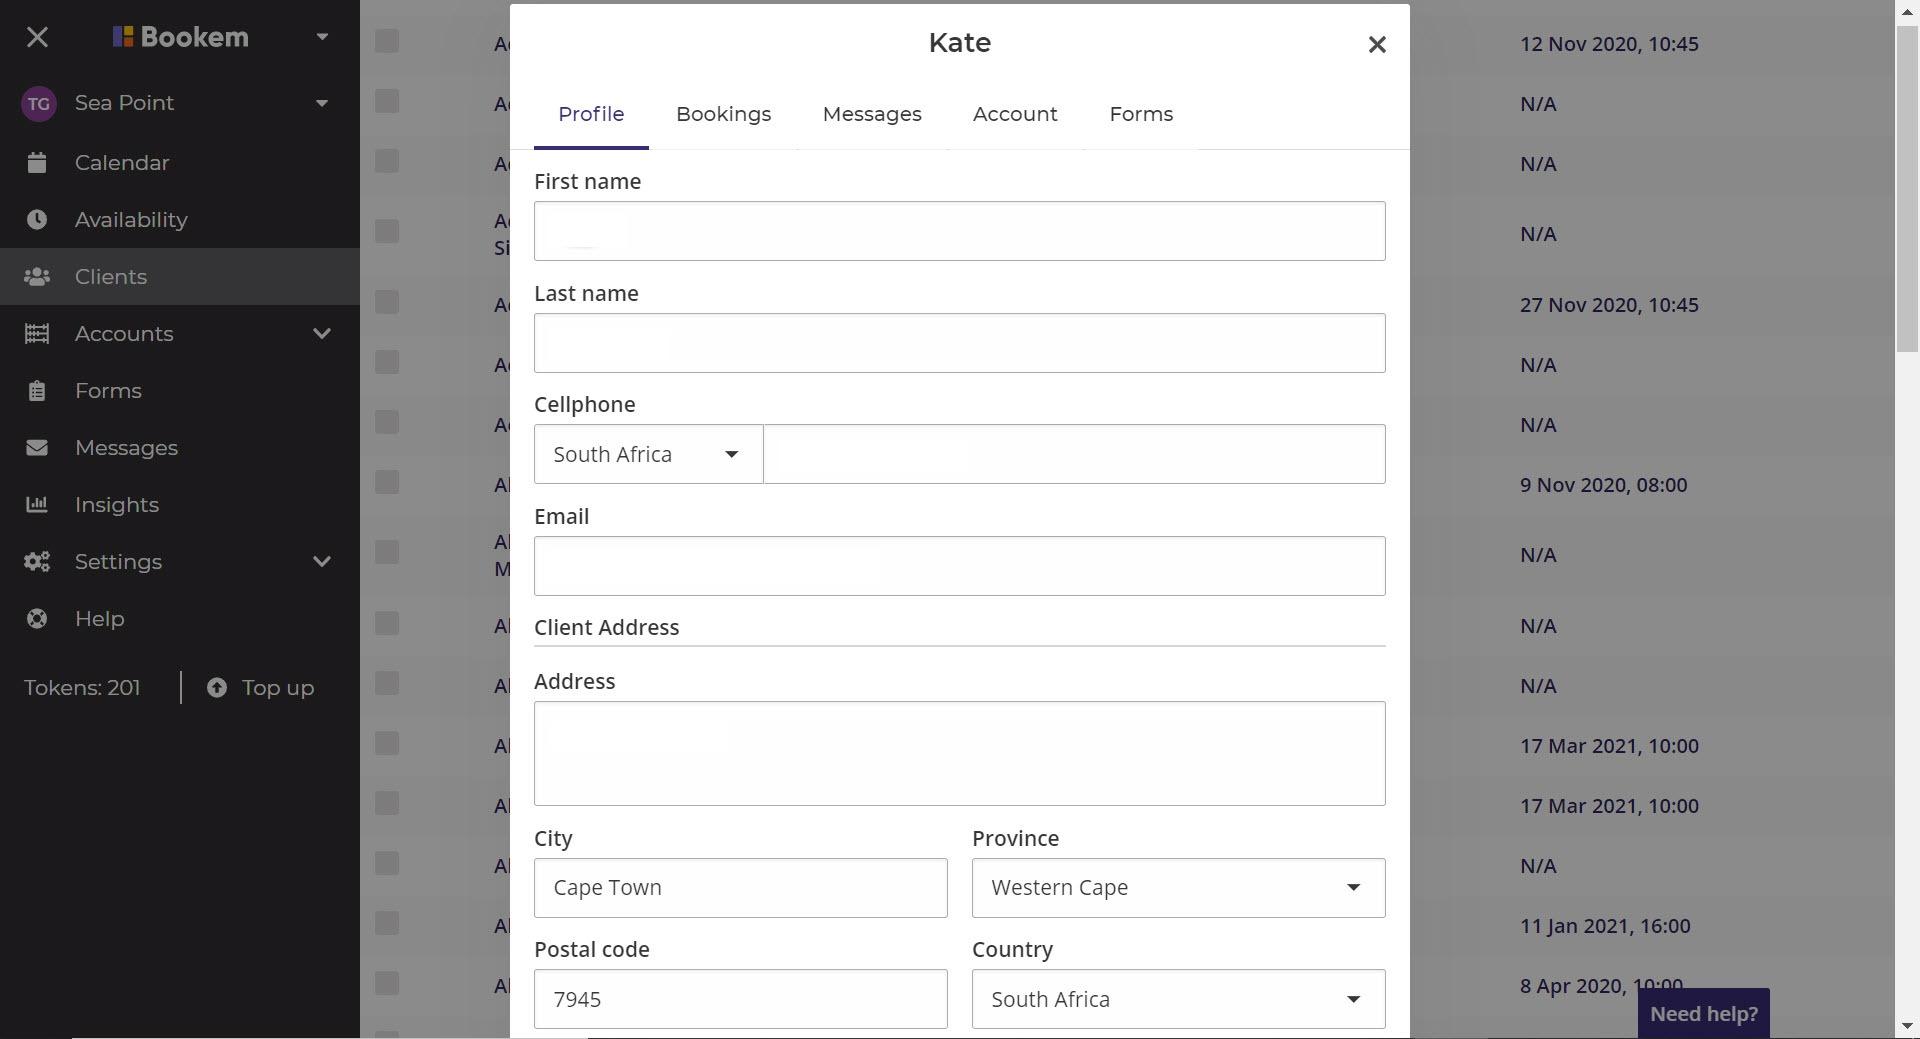
Task: Click inside the Email input field
Action: pos(959,566)
